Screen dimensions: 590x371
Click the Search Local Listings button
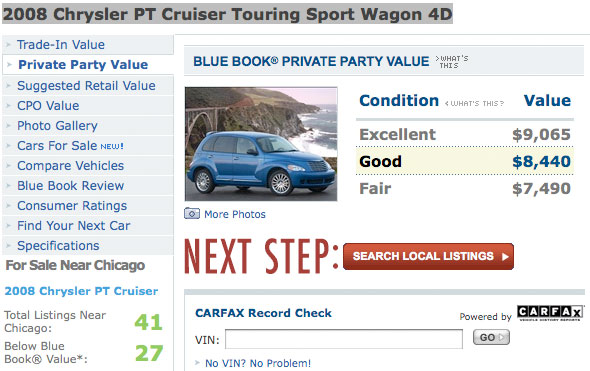point(428,257)
